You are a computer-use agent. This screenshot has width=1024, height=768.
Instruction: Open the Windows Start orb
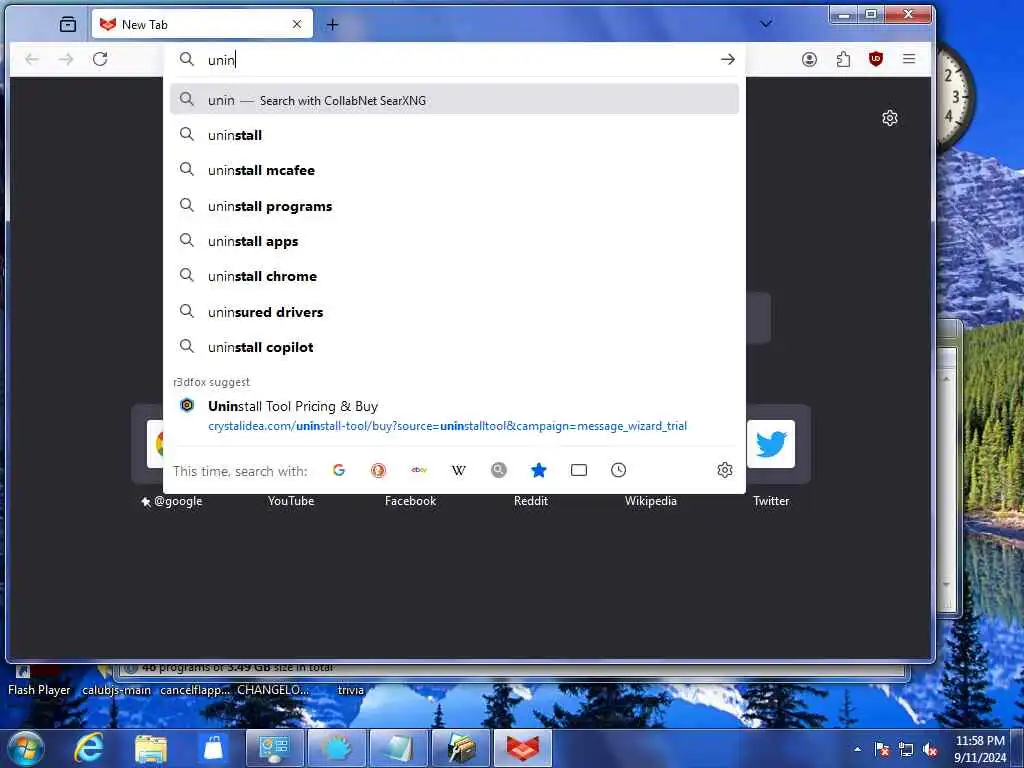click(x=26, y=748)
